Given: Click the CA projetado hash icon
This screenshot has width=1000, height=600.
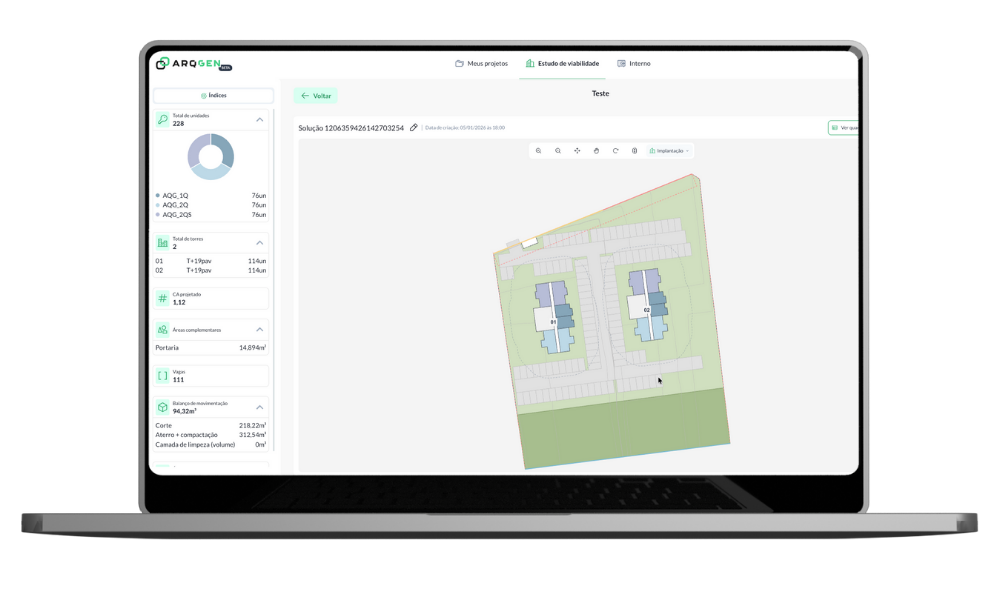Looking at the screenshot, I should [x=163, y=298].
